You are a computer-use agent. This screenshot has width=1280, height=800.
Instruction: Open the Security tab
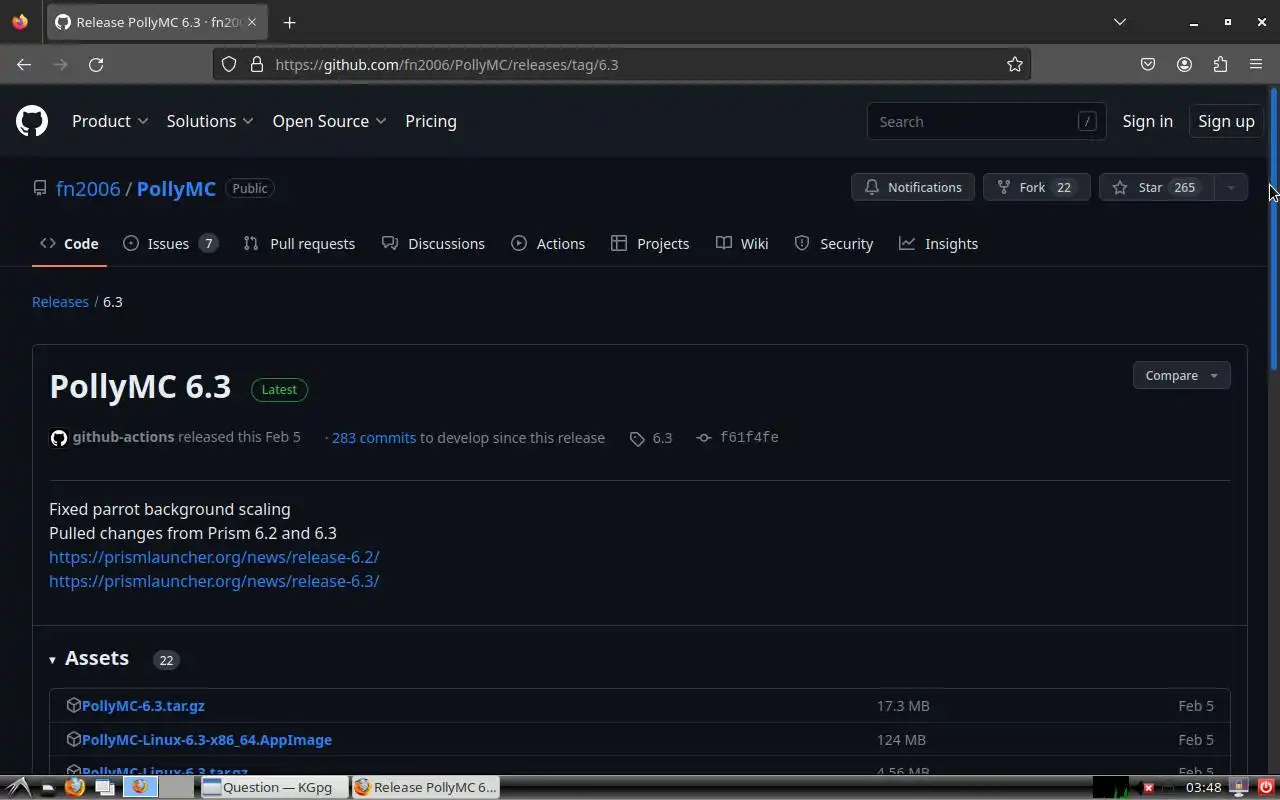834,244
